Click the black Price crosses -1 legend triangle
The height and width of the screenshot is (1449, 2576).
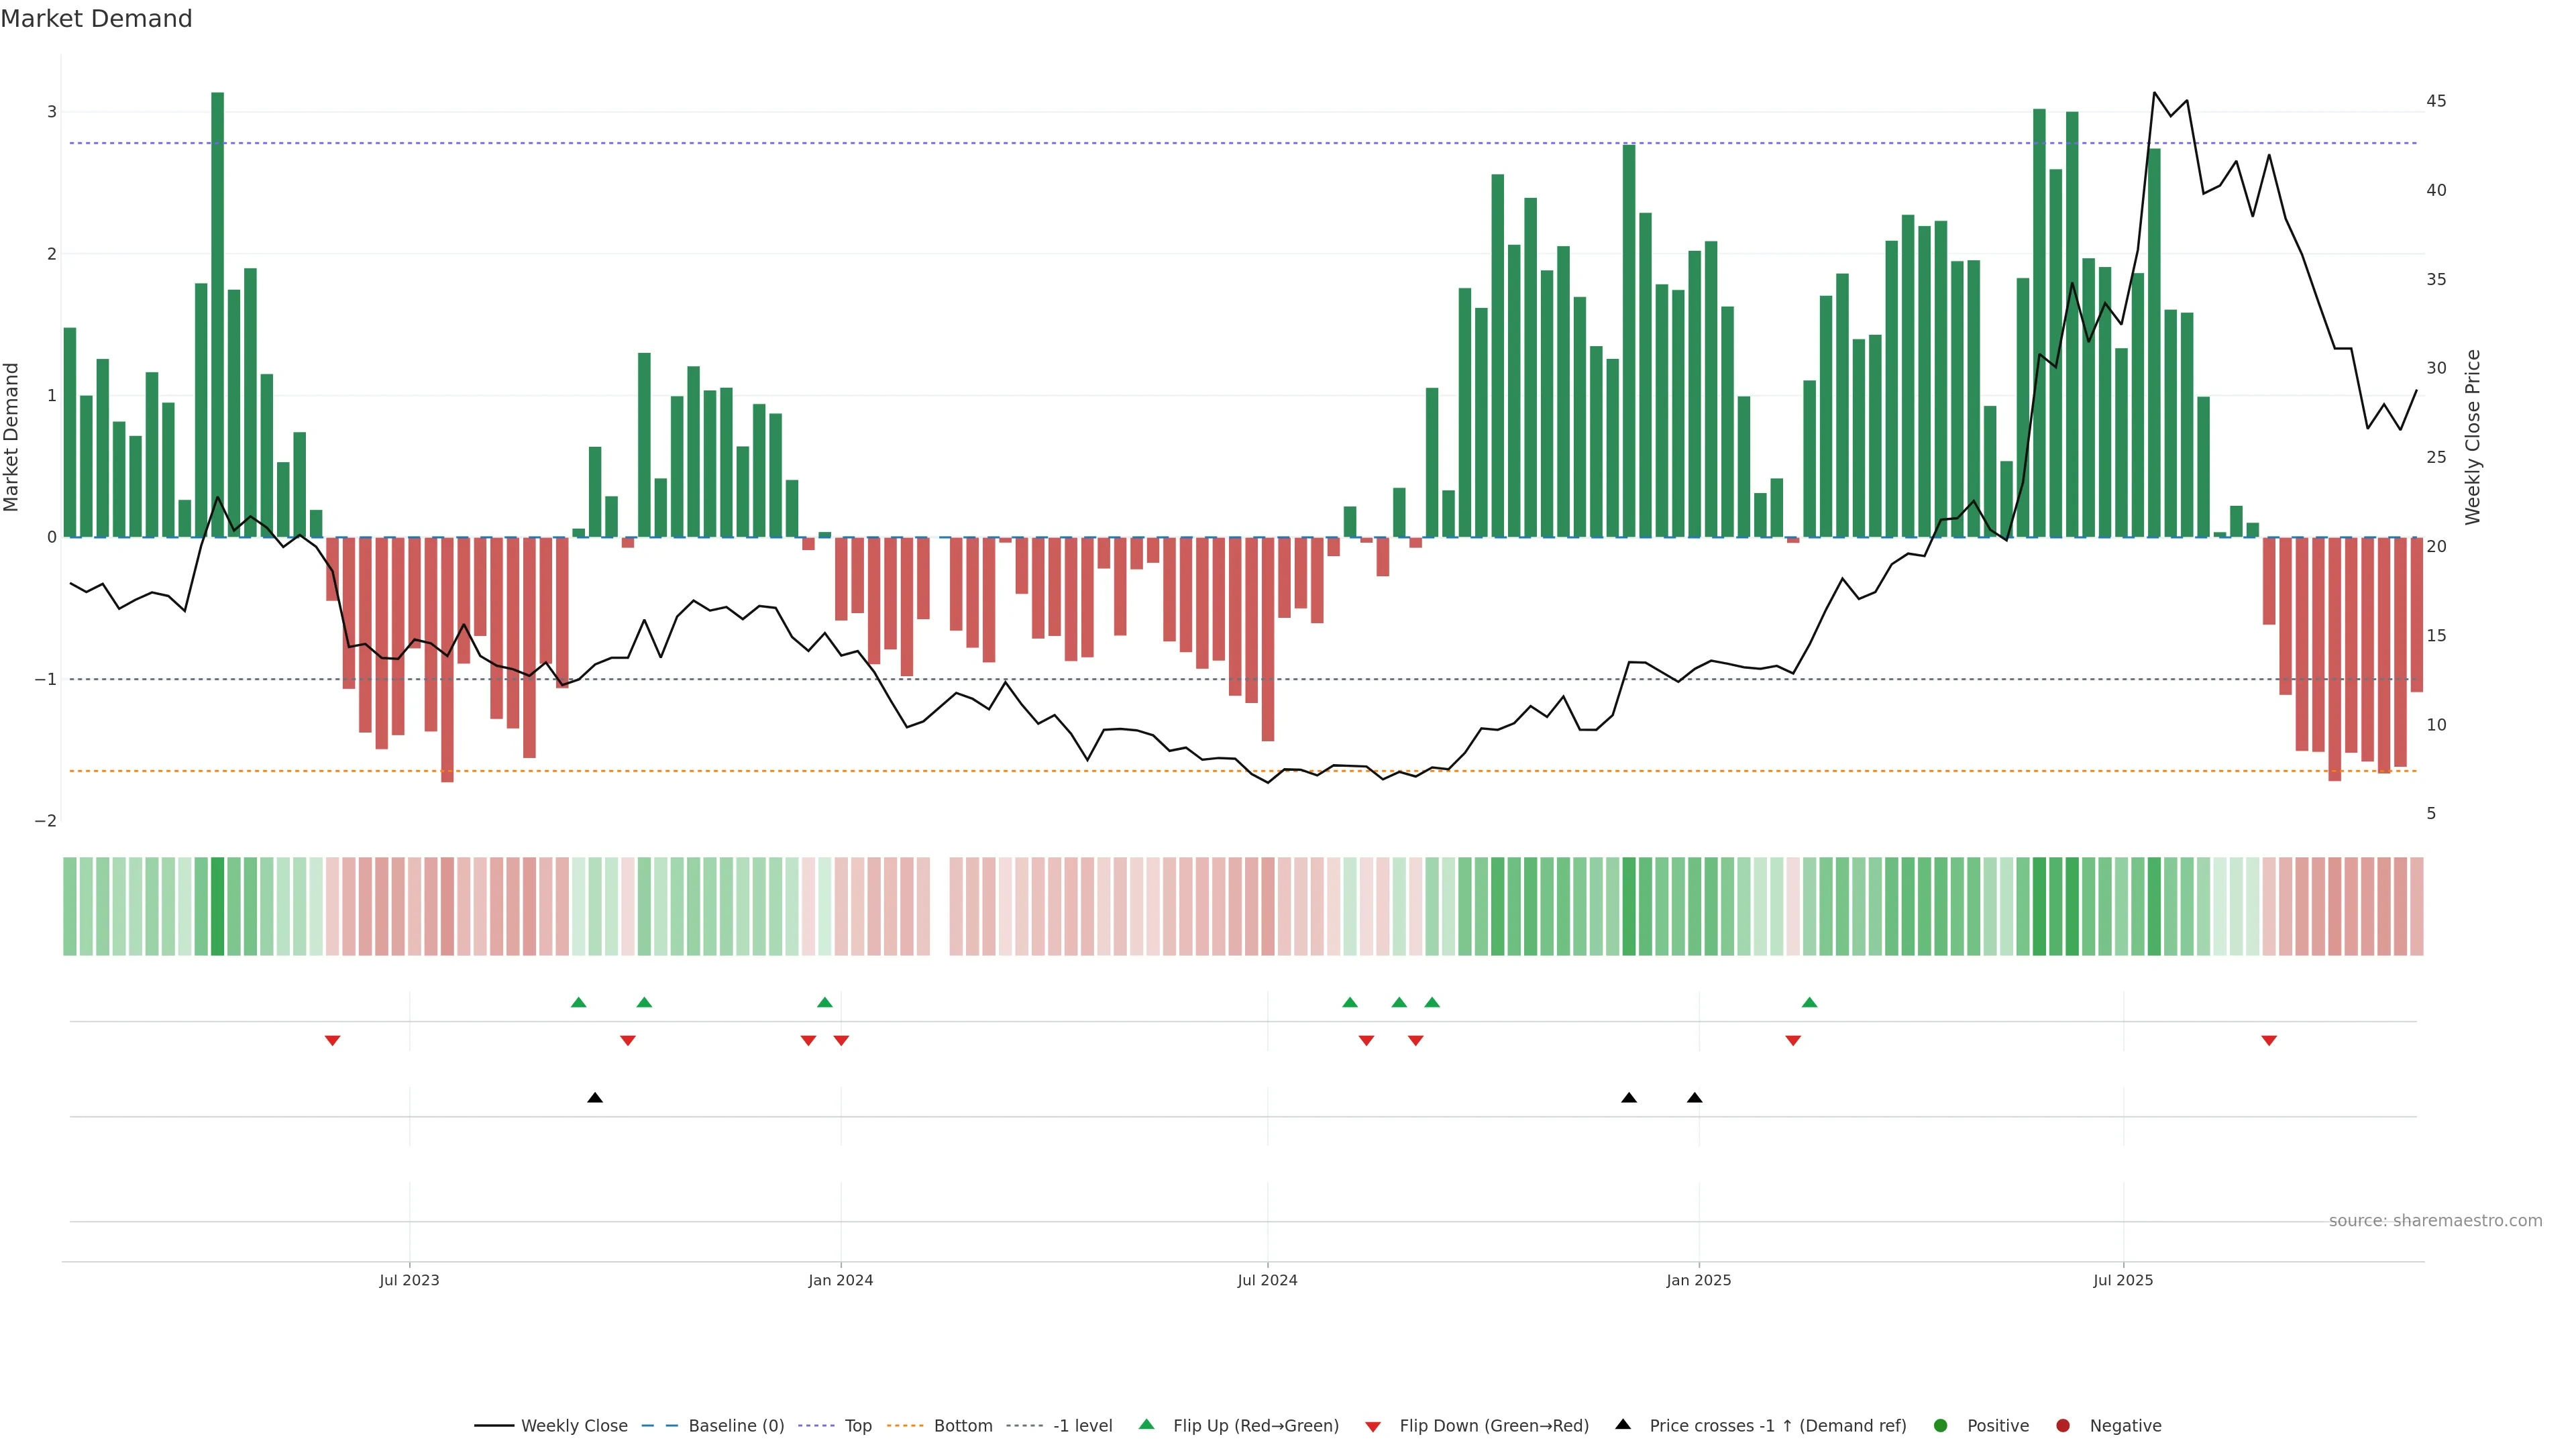tap(1623, 1424)
